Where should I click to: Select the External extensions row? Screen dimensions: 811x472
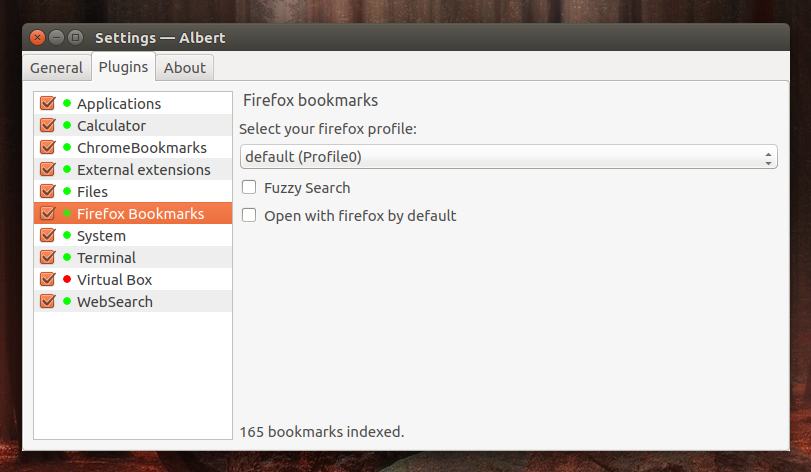click(x=133, y=169)
